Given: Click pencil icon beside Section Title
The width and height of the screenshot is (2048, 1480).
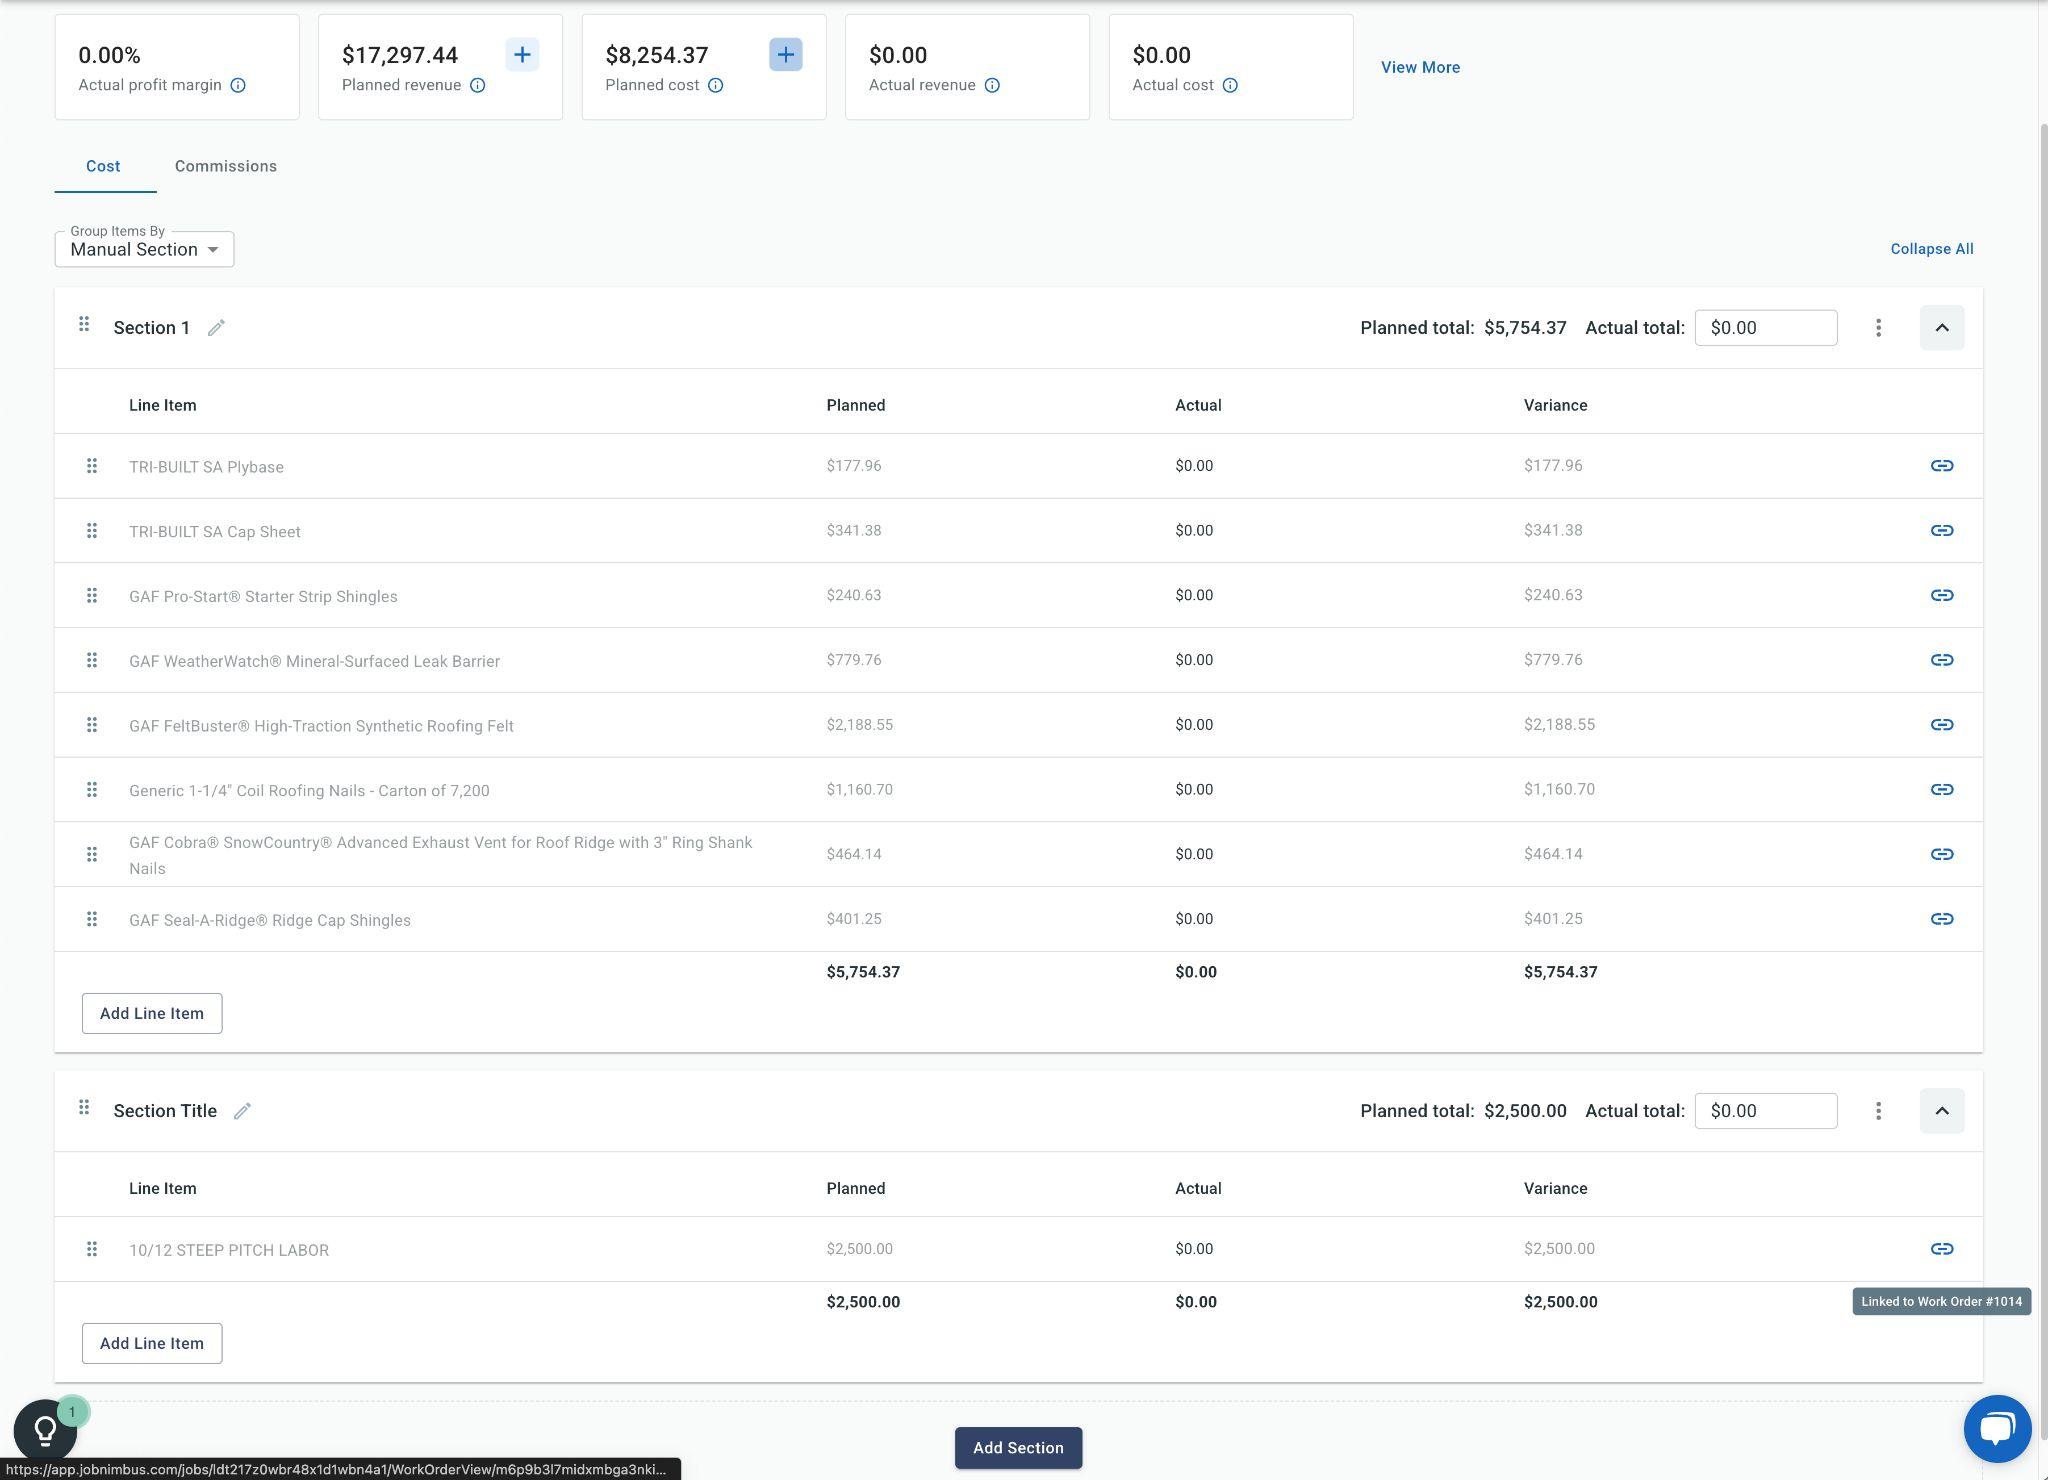Looking at the screenshot, I should (x=242, y=1111).
